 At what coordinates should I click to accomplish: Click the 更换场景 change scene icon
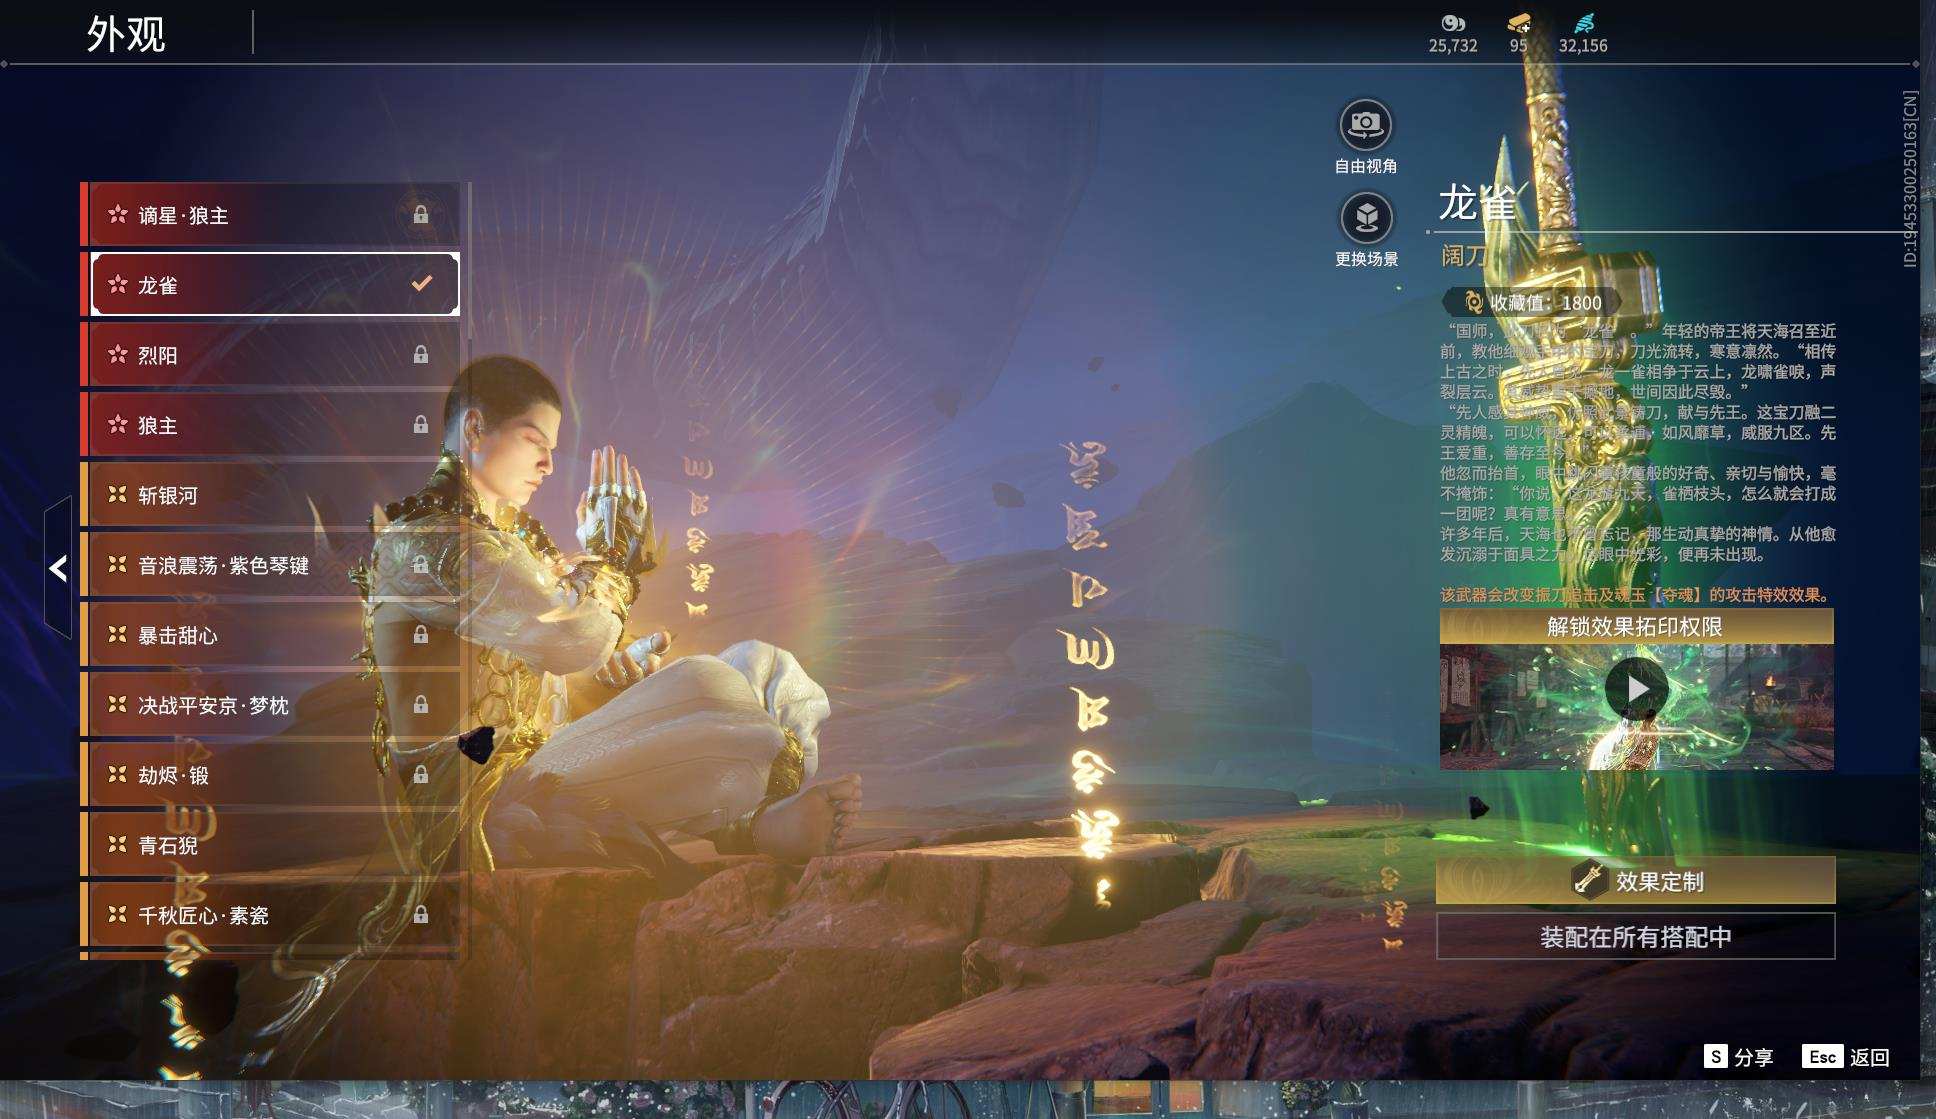[x=1366, y=218]
